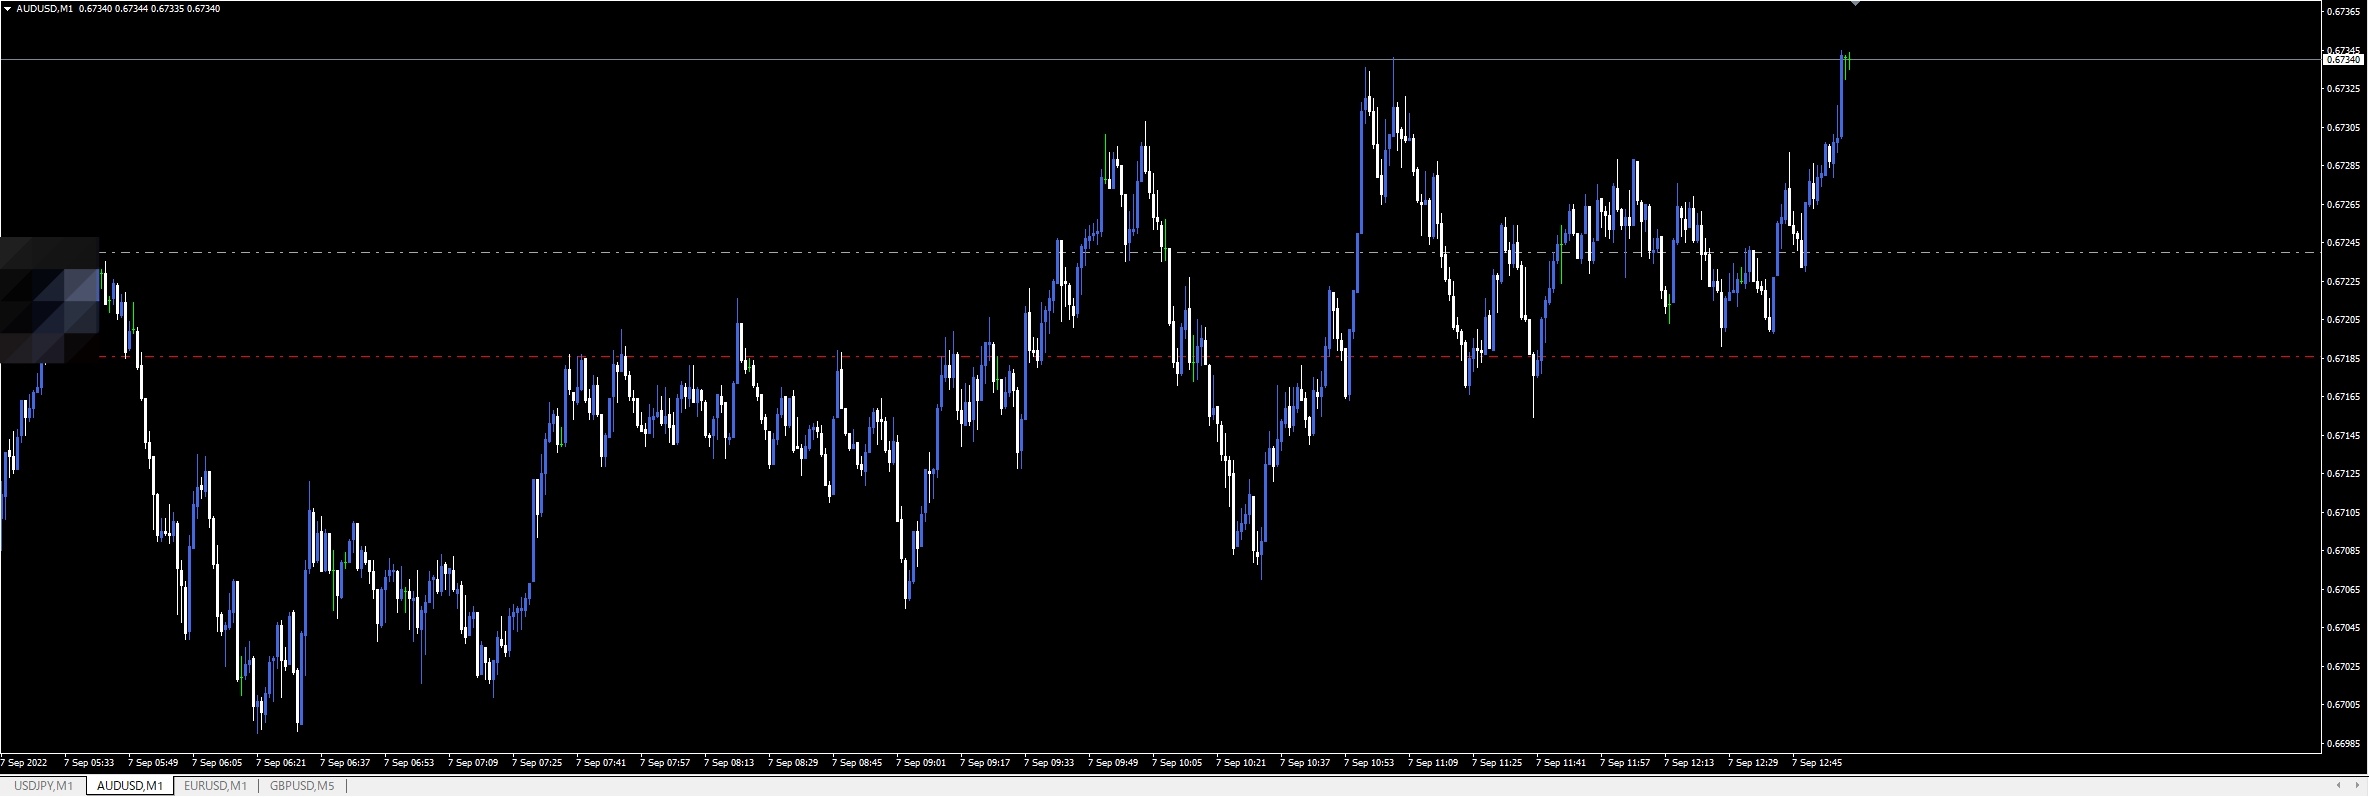The width and height of the screenshot is (2369, 797).
Task: Click the triangle arrow beside AUDUSD,M1 title
Action: 8,9
